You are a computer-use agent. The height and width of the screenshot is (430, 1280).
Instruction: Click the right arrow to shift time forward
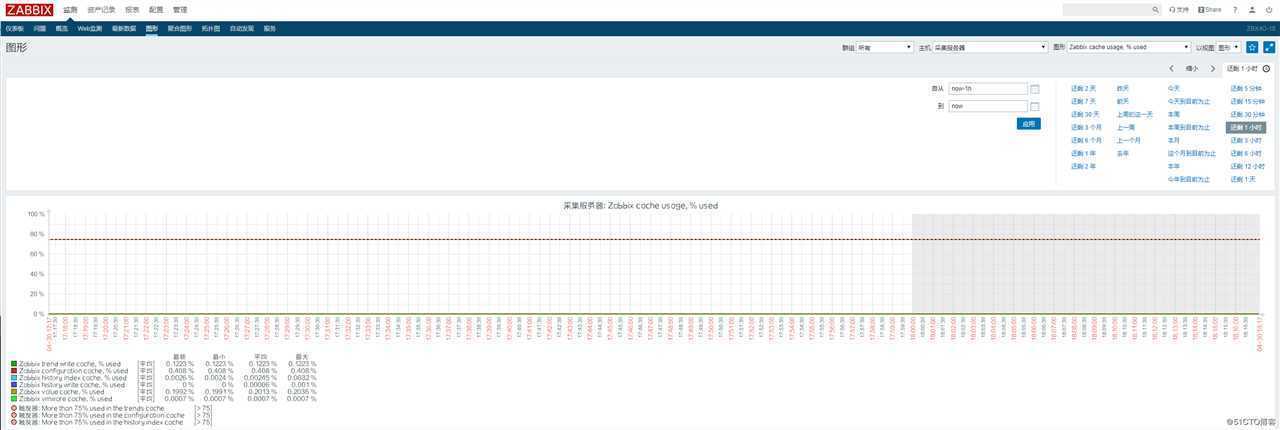pyautogui.click(x=1213, y=69)
